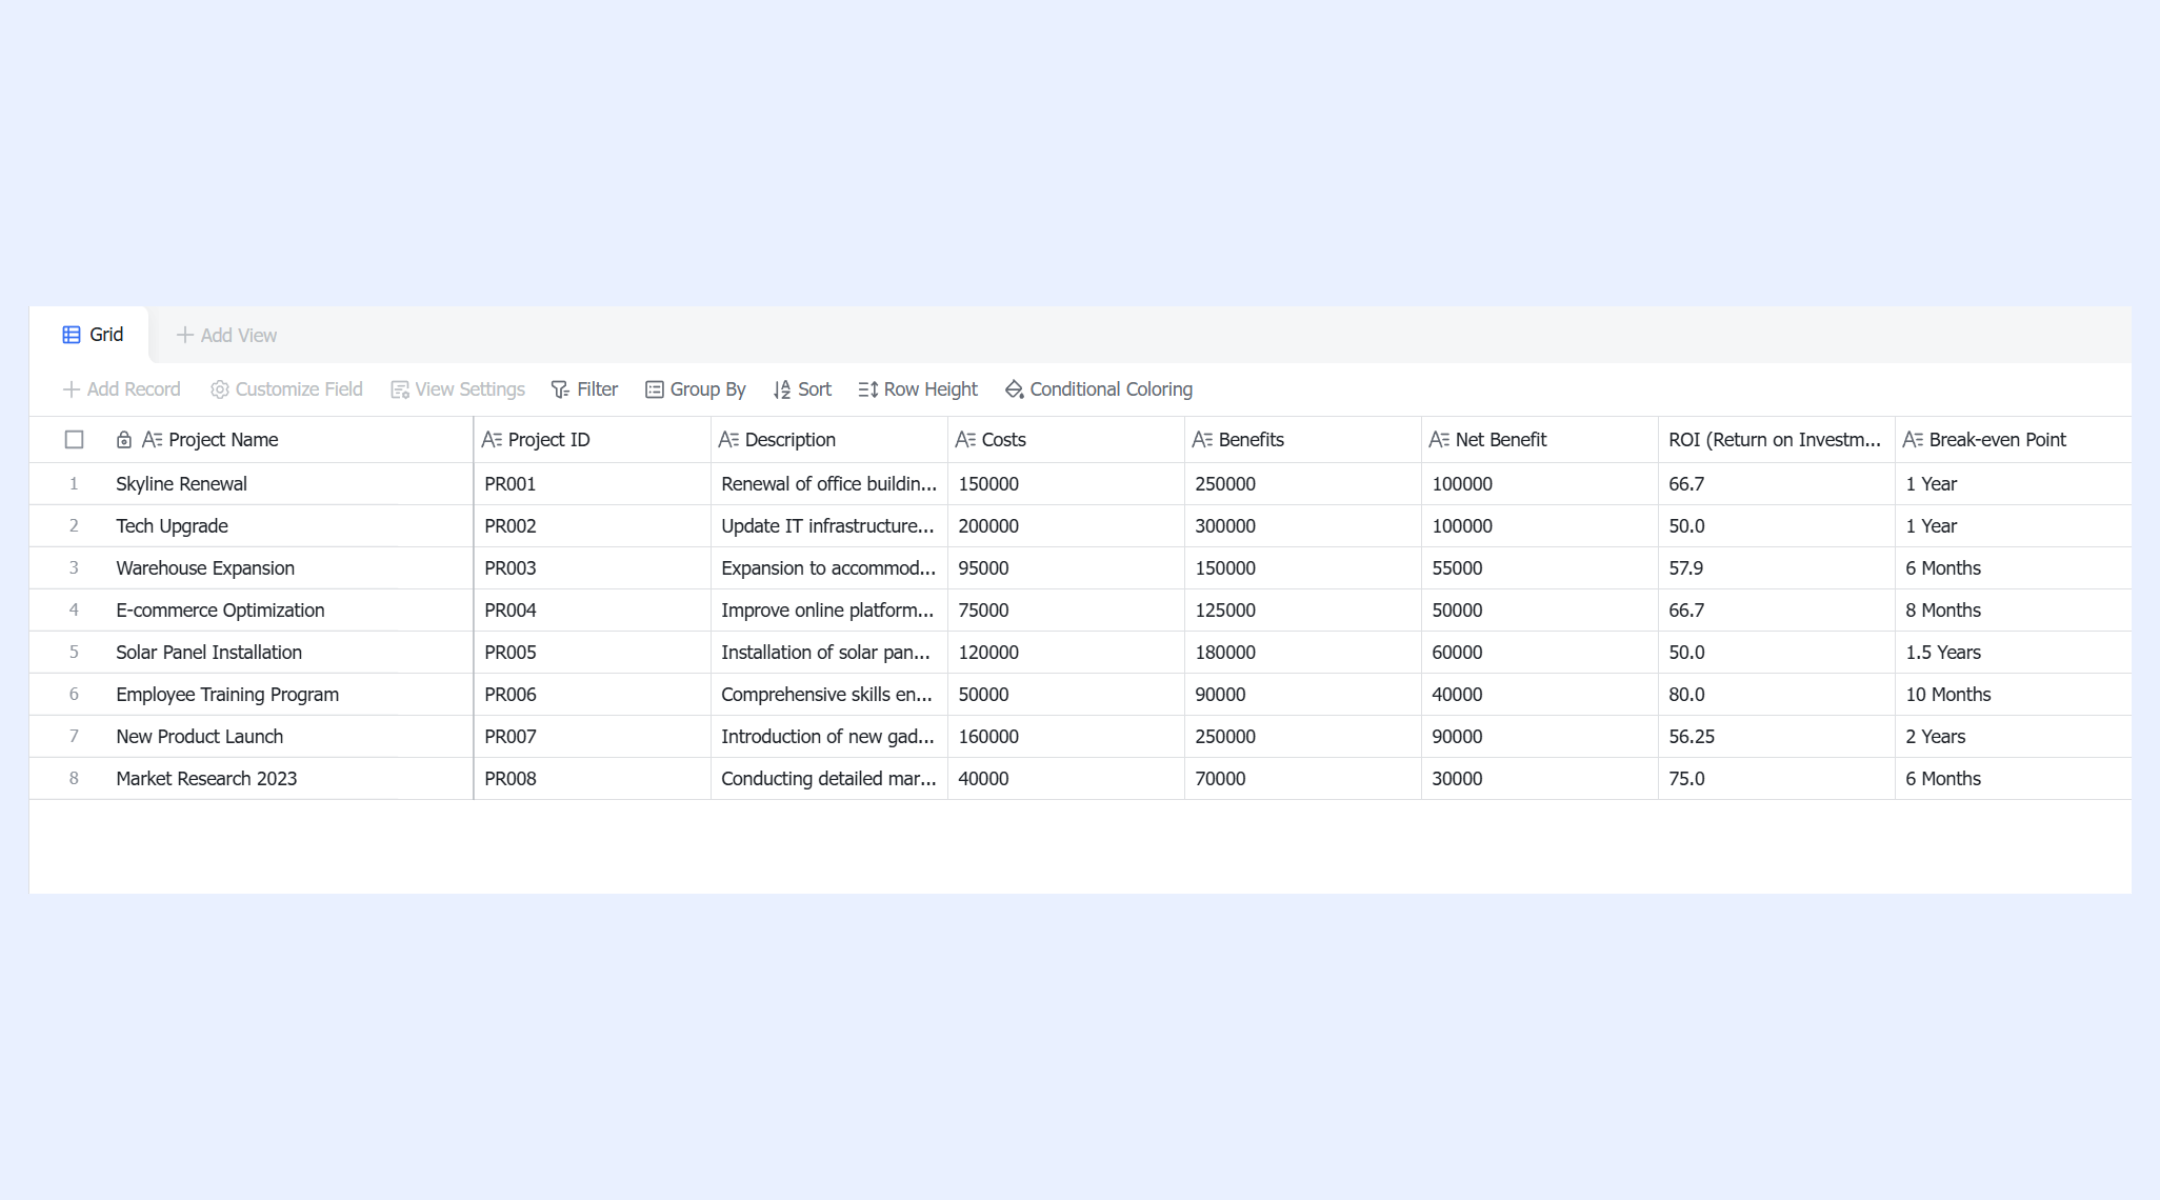Select the Warehouse Expansion cell

click(x=290, y=568)
